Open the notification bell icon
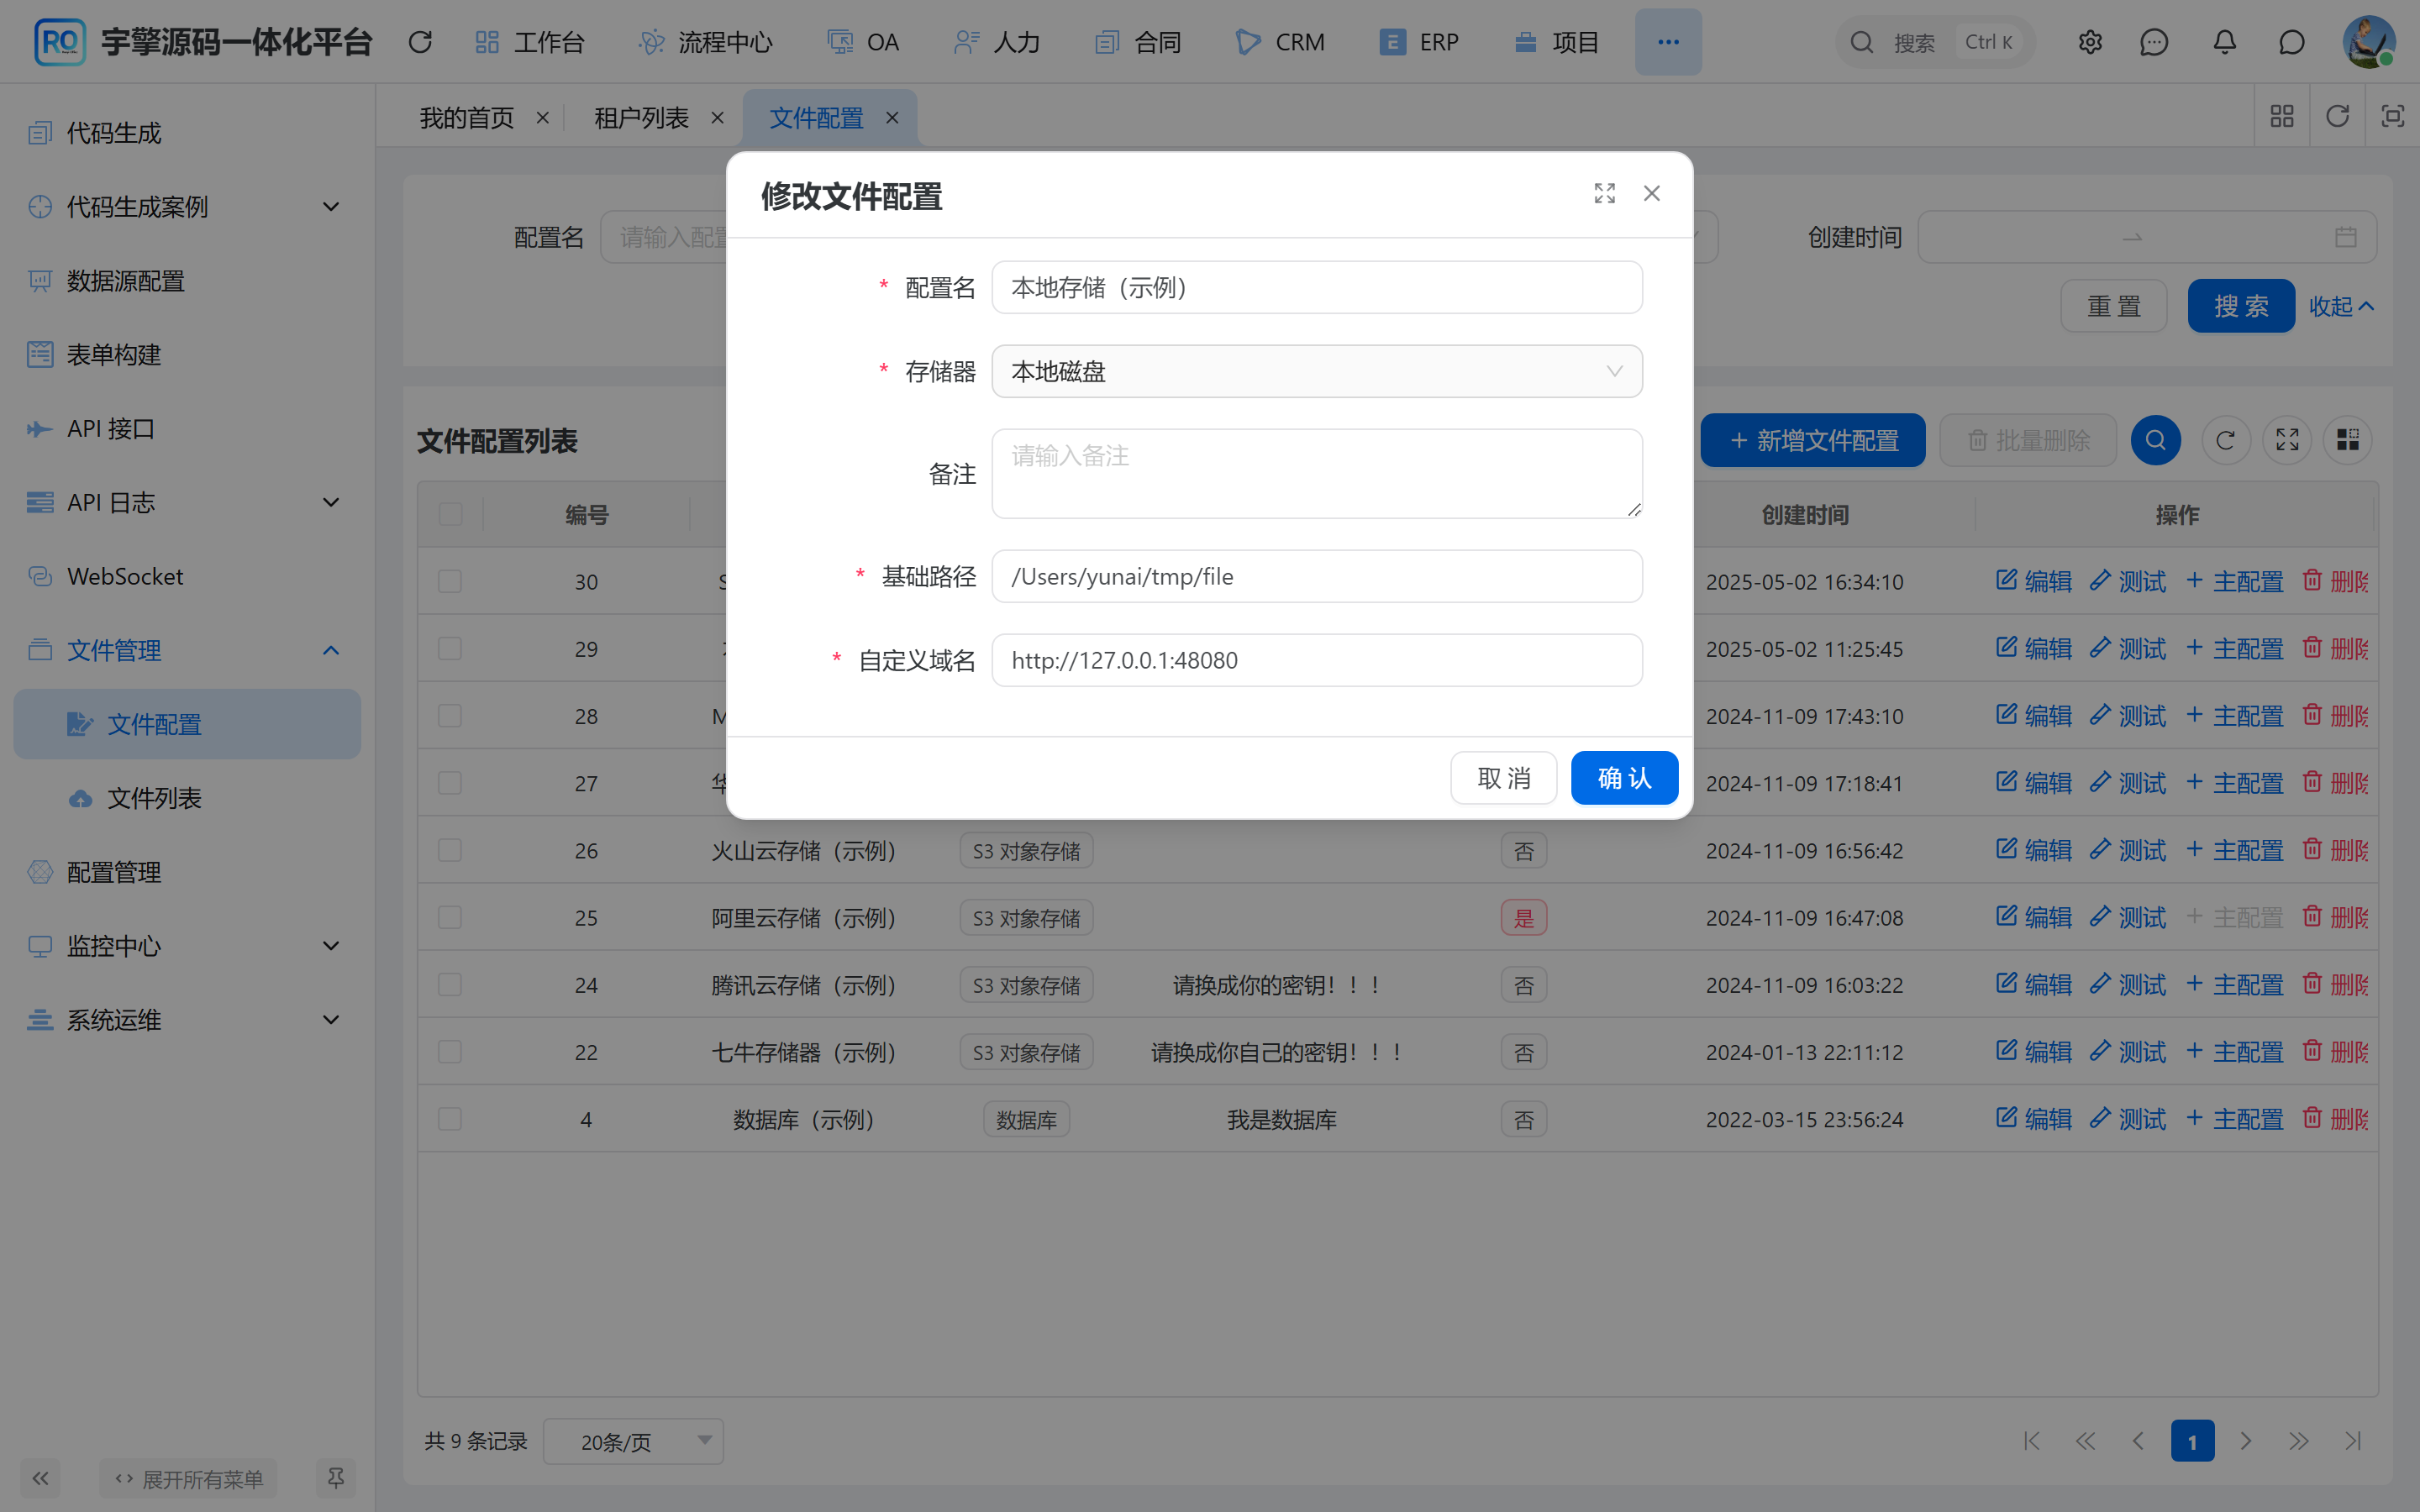Screen dimensions: 2420x1512 [x=2224, y=42]
